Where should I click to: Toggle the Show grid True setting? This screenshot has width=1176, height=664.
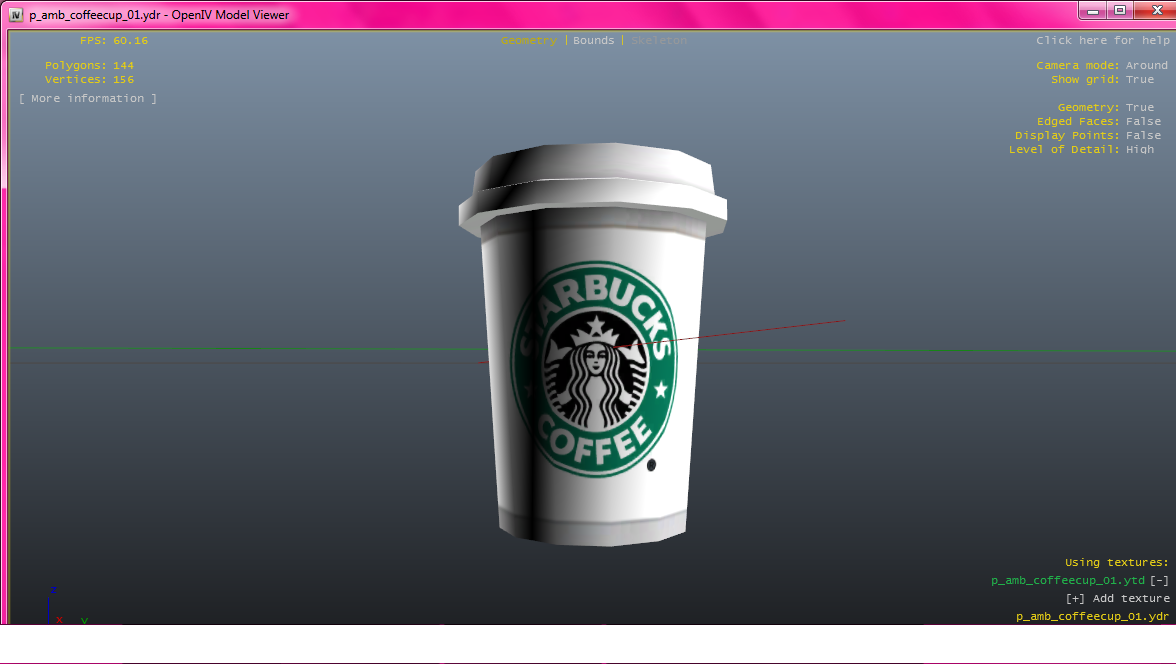[1139, 80]
